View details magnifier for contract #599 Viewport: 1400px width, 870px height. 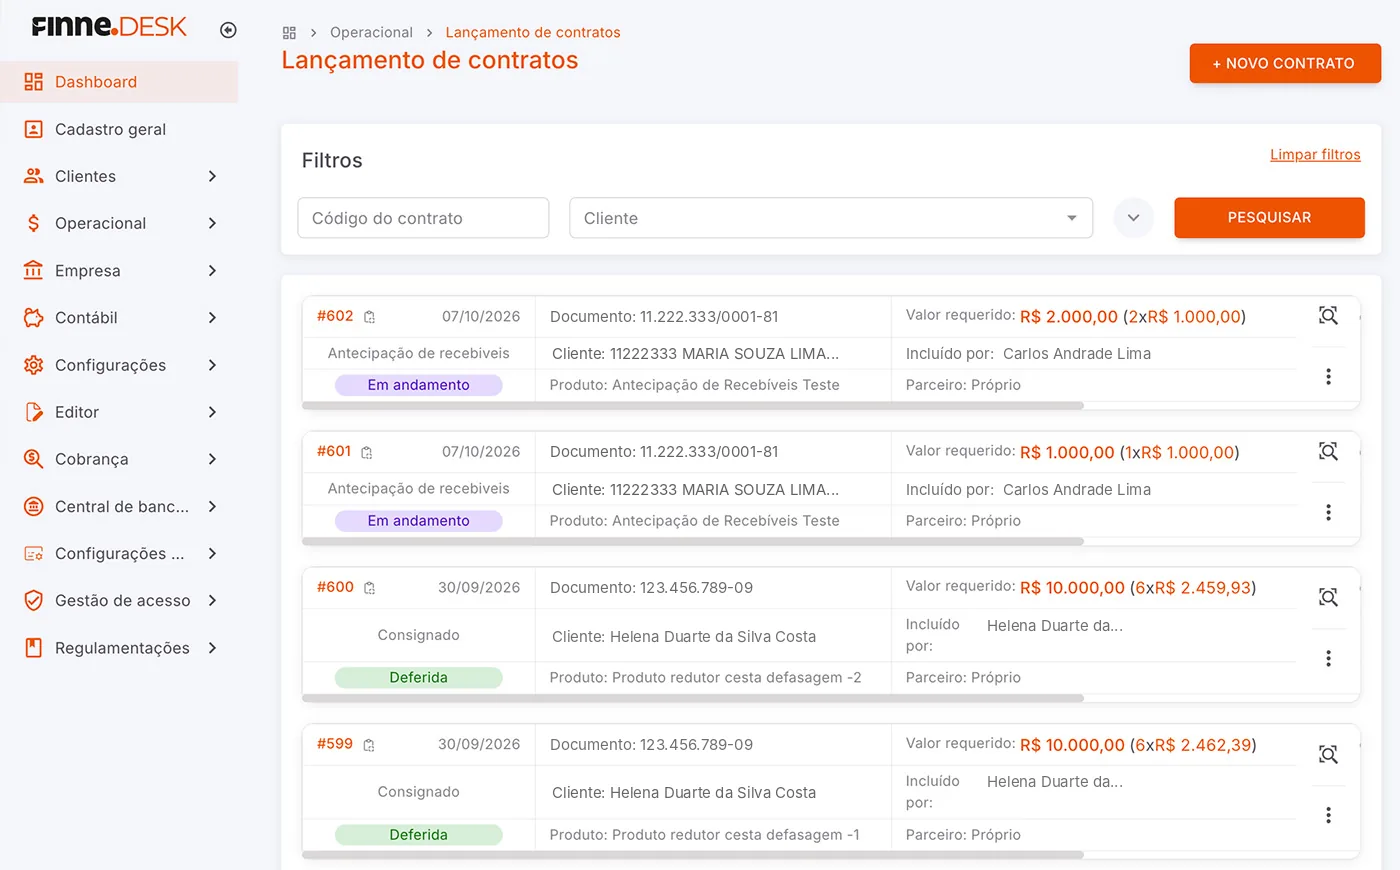coord(1328,754)
